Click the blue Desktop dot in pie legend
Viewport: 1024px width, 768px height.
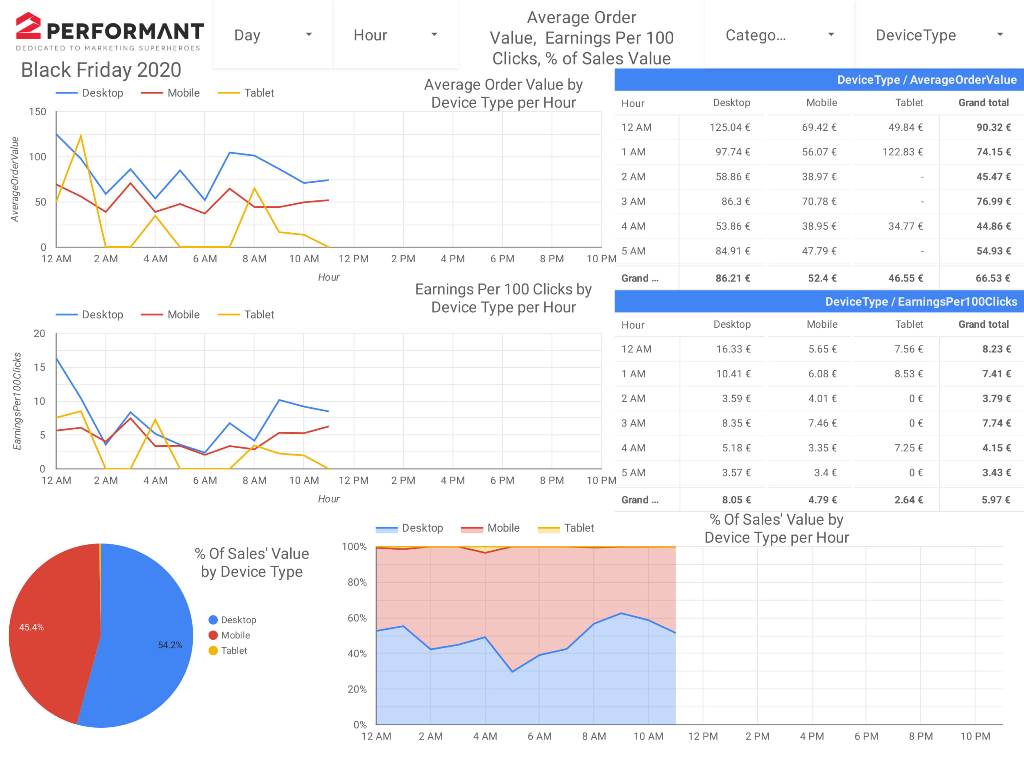(x=213, y=620)
